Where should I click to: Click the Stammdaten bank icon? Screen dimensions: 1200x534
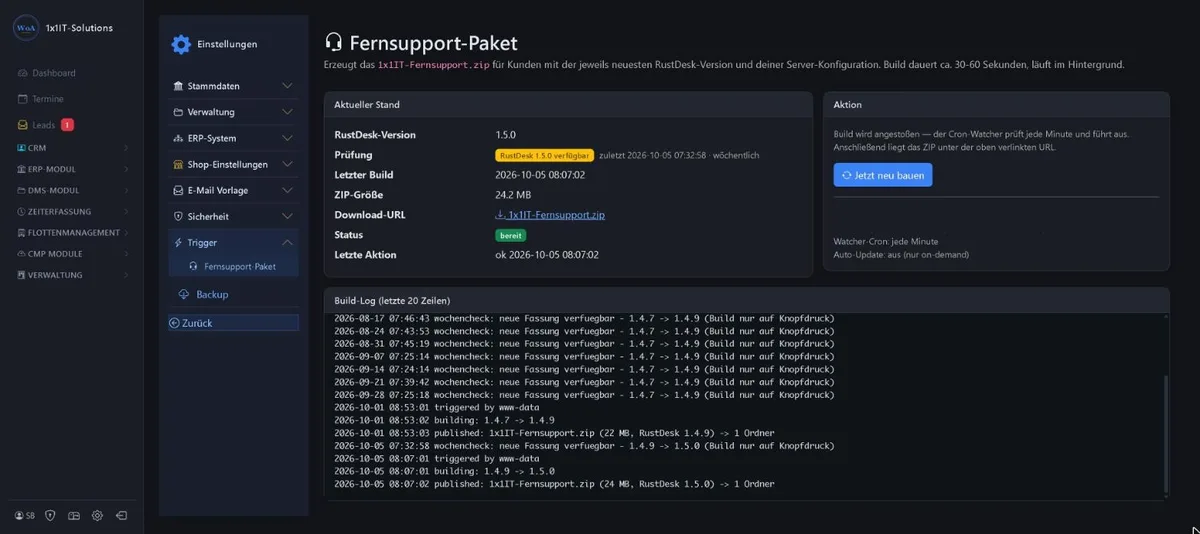(178, 86)
